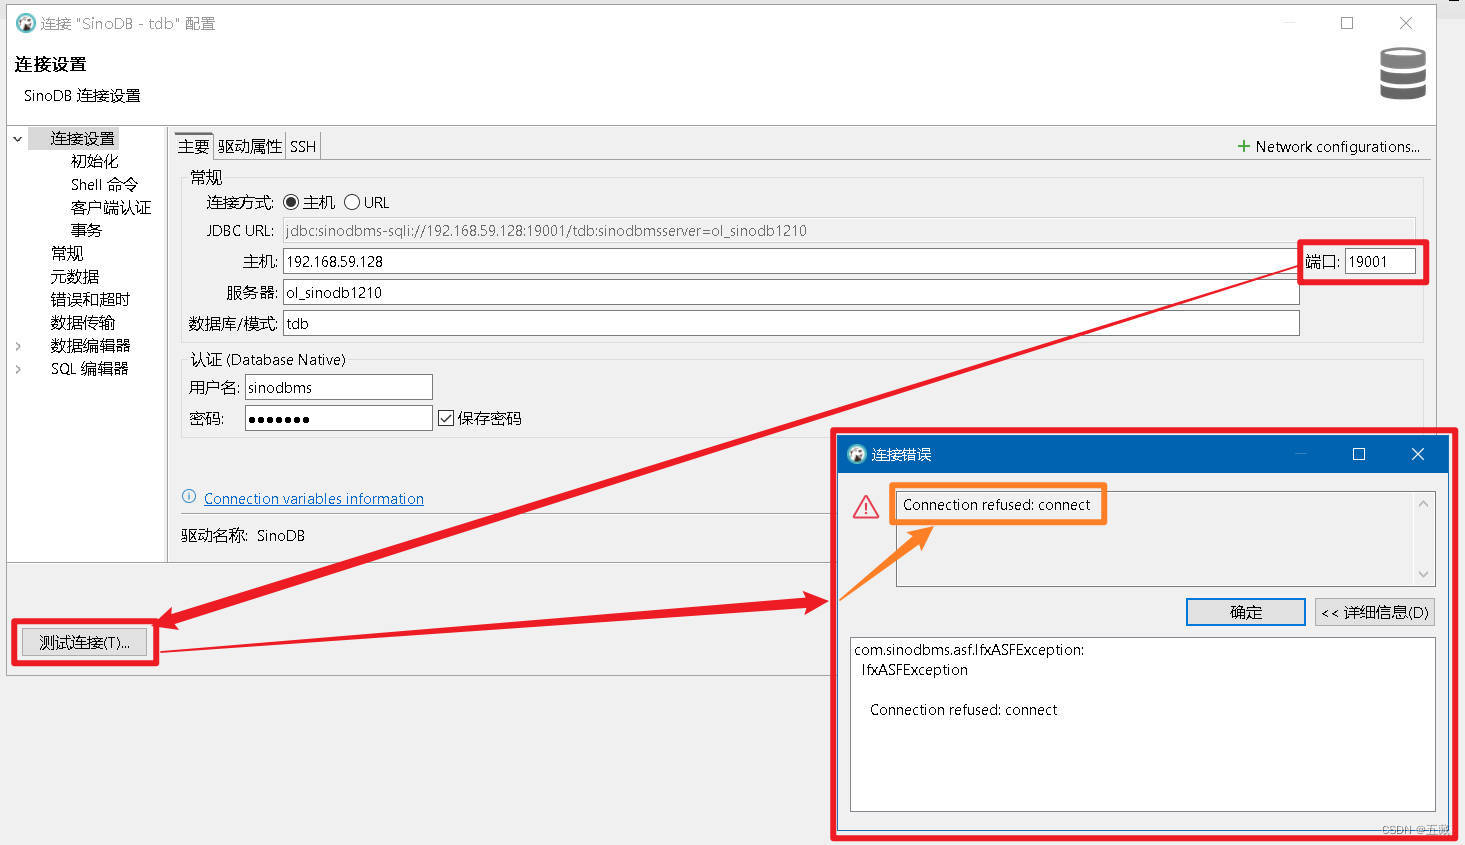This screenshot has height=845, width=1465.
Task: Select the 主机 connection mode radio button
Action: click(291, 202)
